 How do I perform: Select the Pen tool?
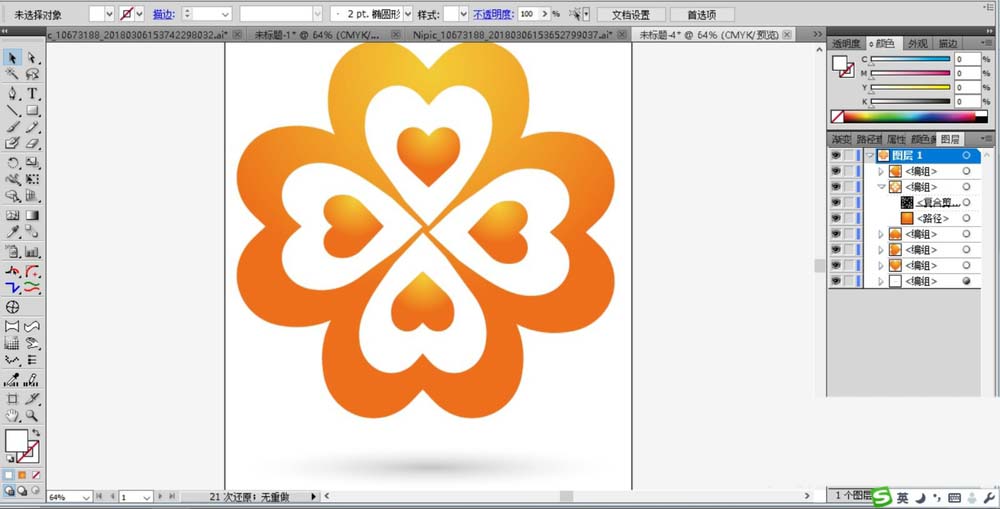[x=12, y=94]
